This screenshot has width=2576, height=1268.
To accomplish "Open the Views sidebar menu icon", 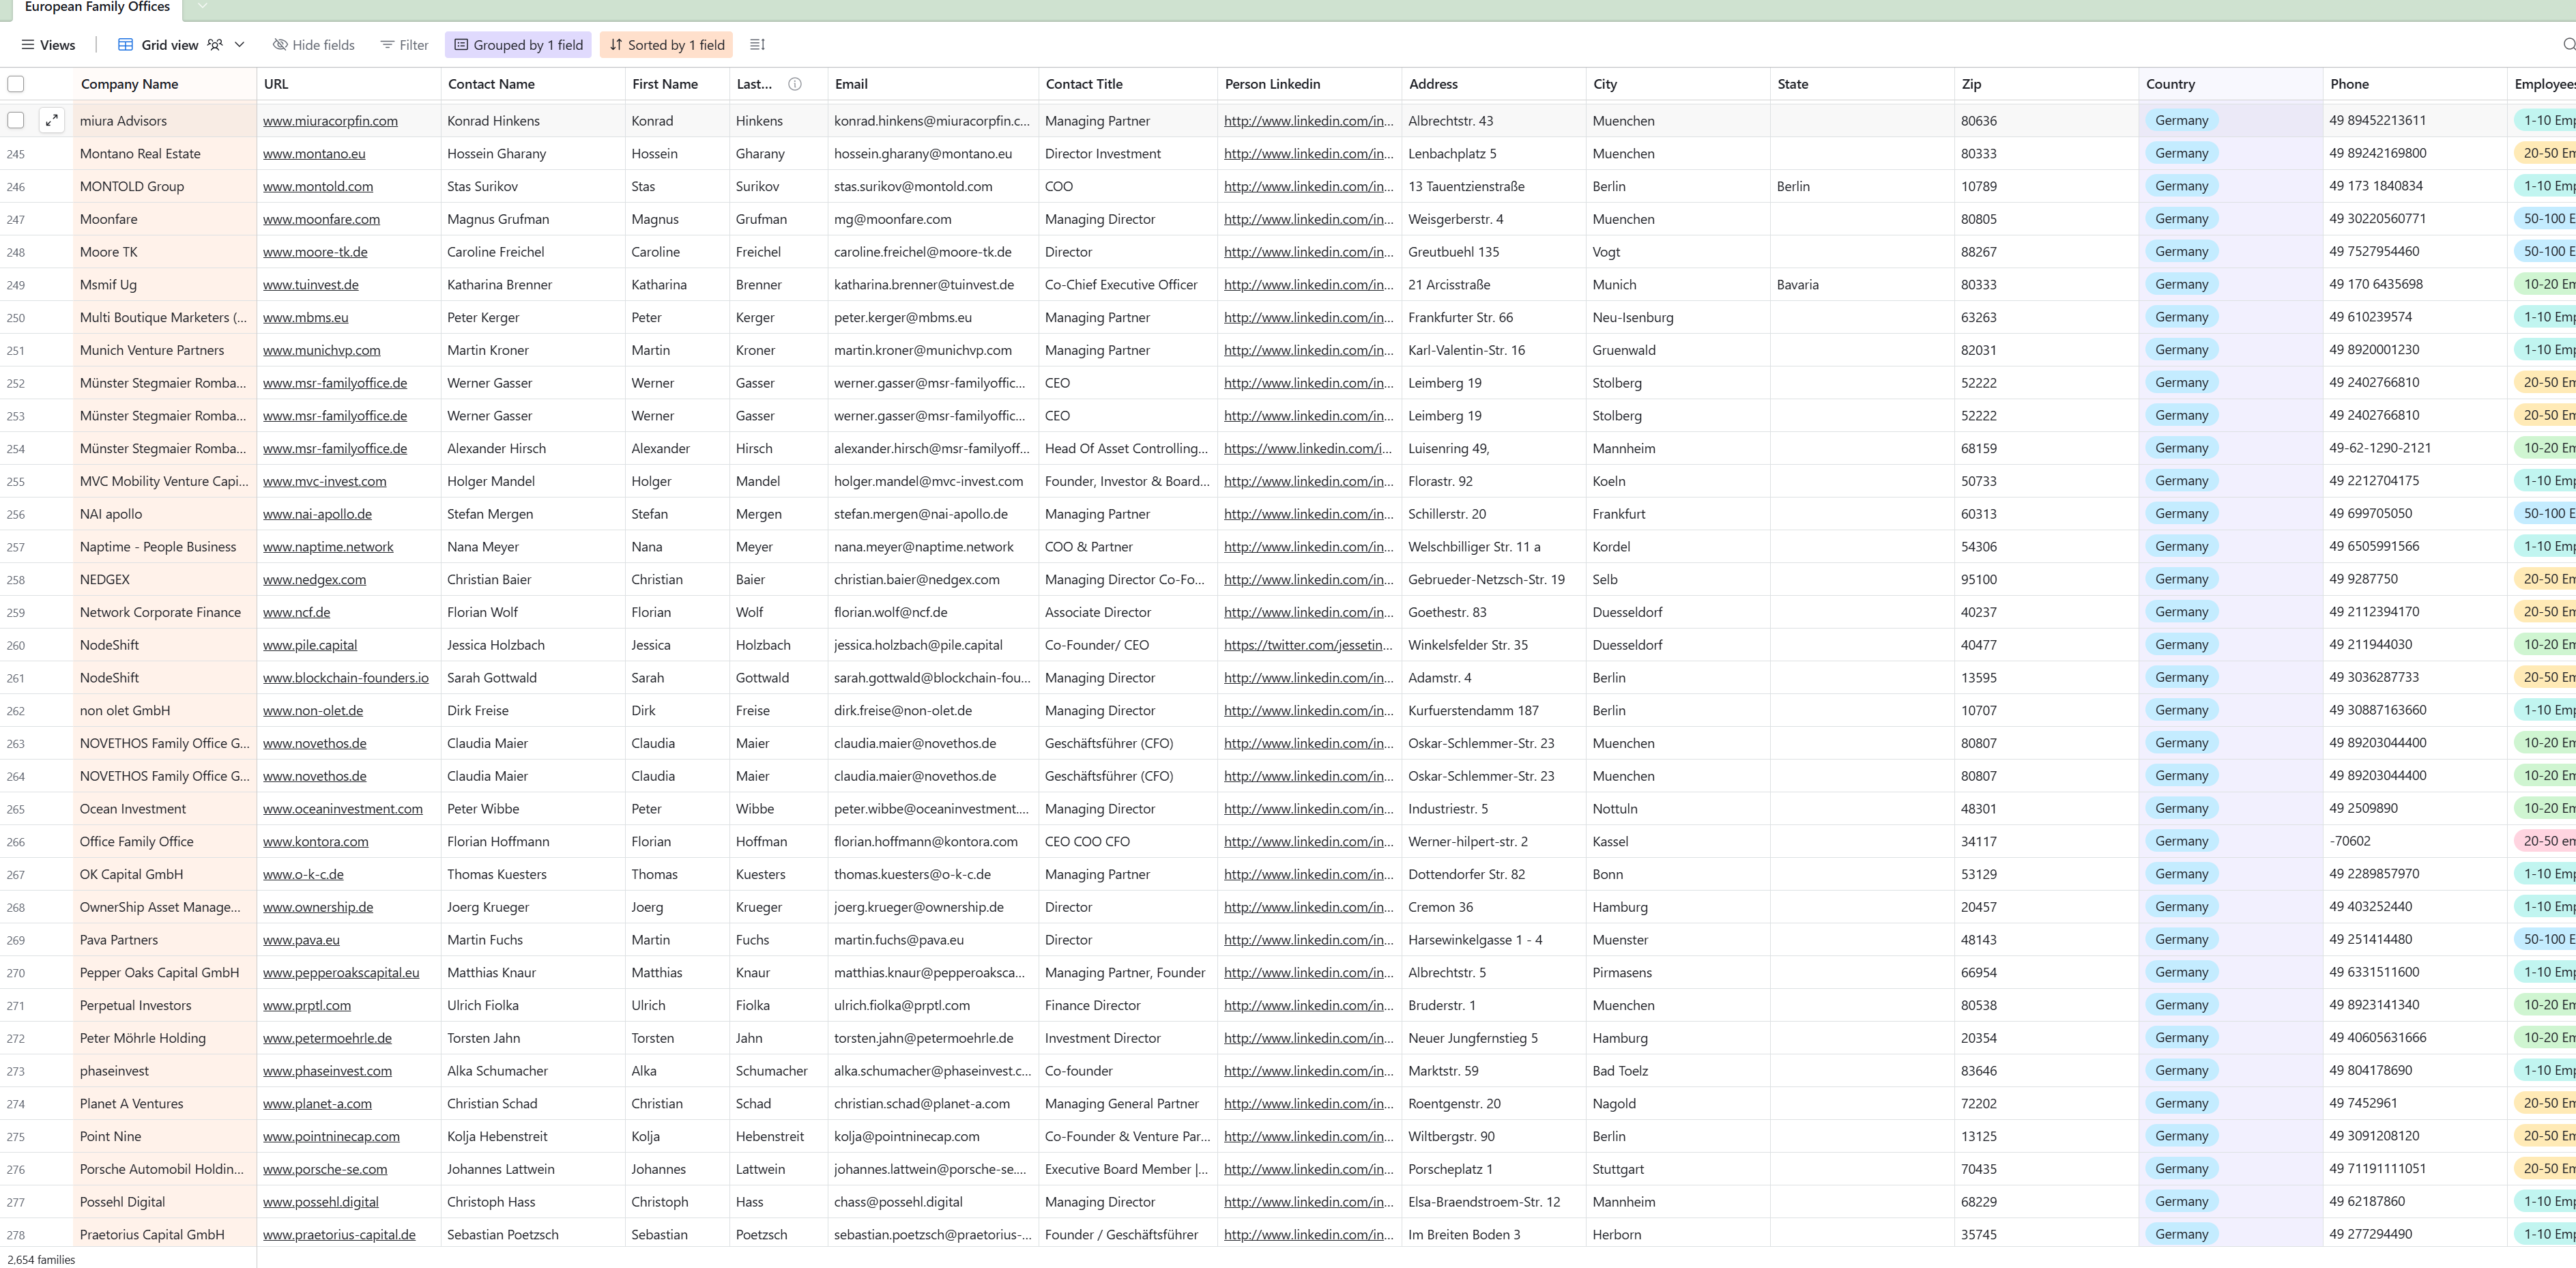I will coord(28,45).
